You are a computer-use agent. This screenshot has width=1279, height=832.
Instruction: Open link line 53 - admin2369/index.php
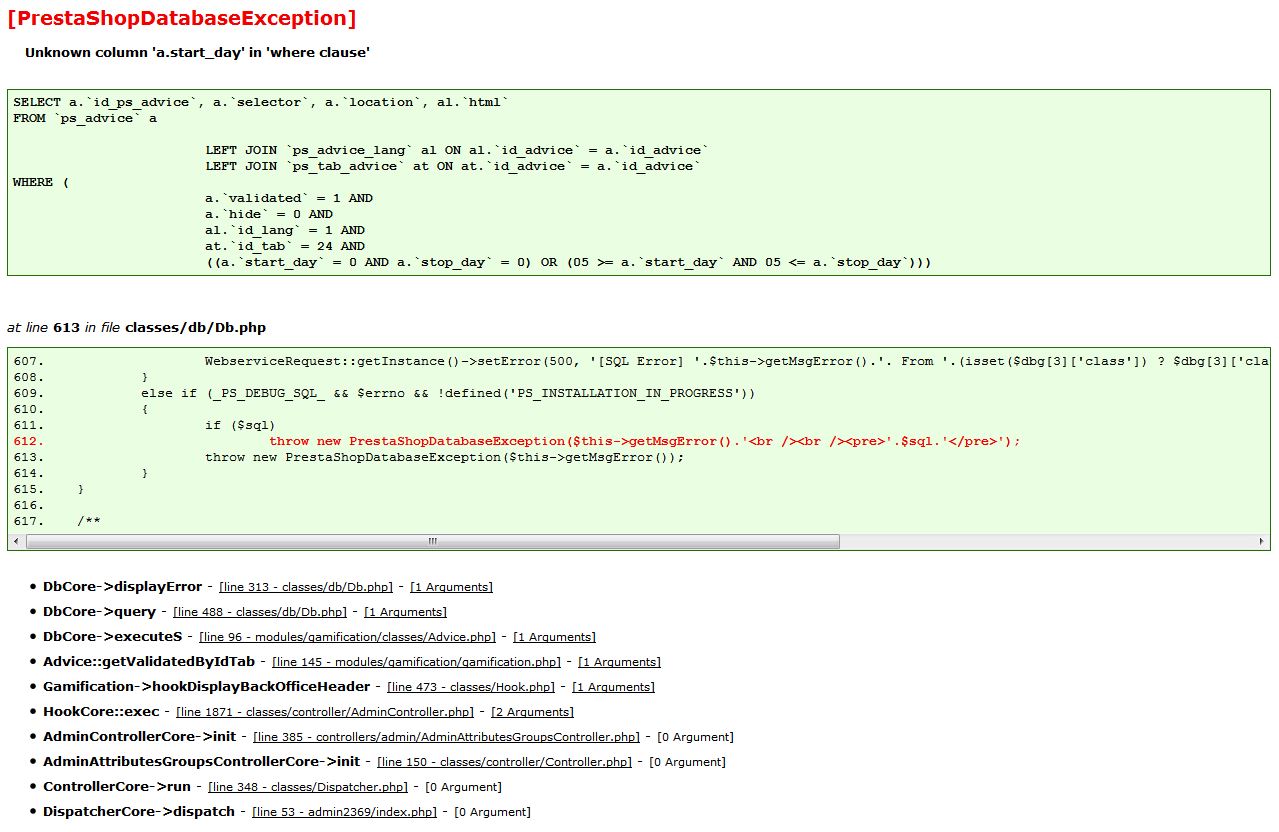[344, 812]
